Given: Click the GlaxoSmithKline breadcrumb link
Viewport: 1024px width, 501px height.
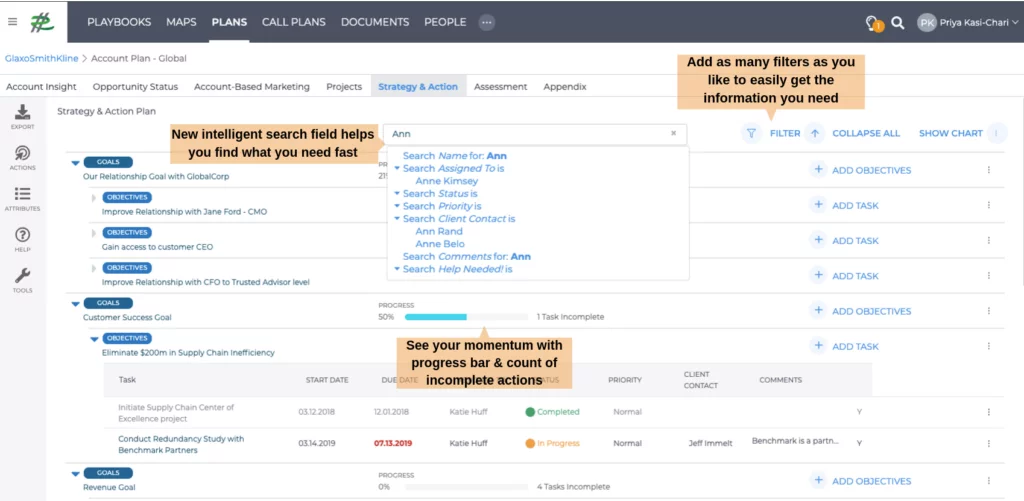Looking at the screenshot, I should pyautogui.click(x=42, y=58).
